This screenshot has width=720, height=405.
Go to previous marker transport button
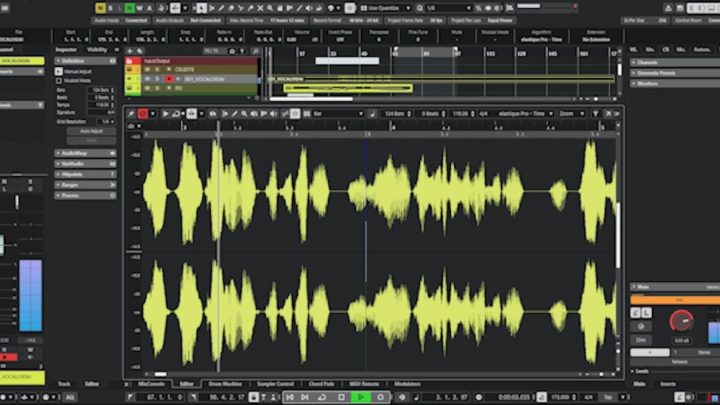pyautogui.click(x=290, y=397)
